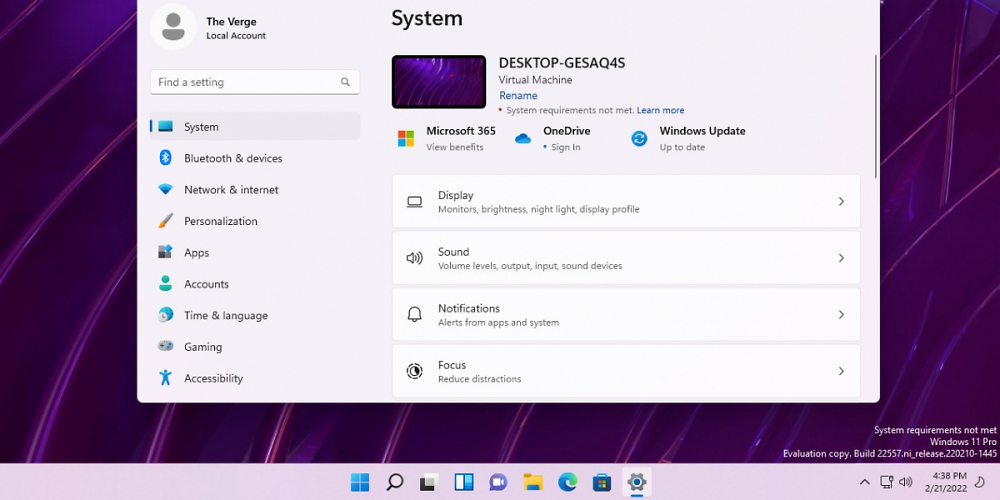This screenshot has width=1000, height=500.
Task: Navigate to Apps settings
Action: [255, 253]
